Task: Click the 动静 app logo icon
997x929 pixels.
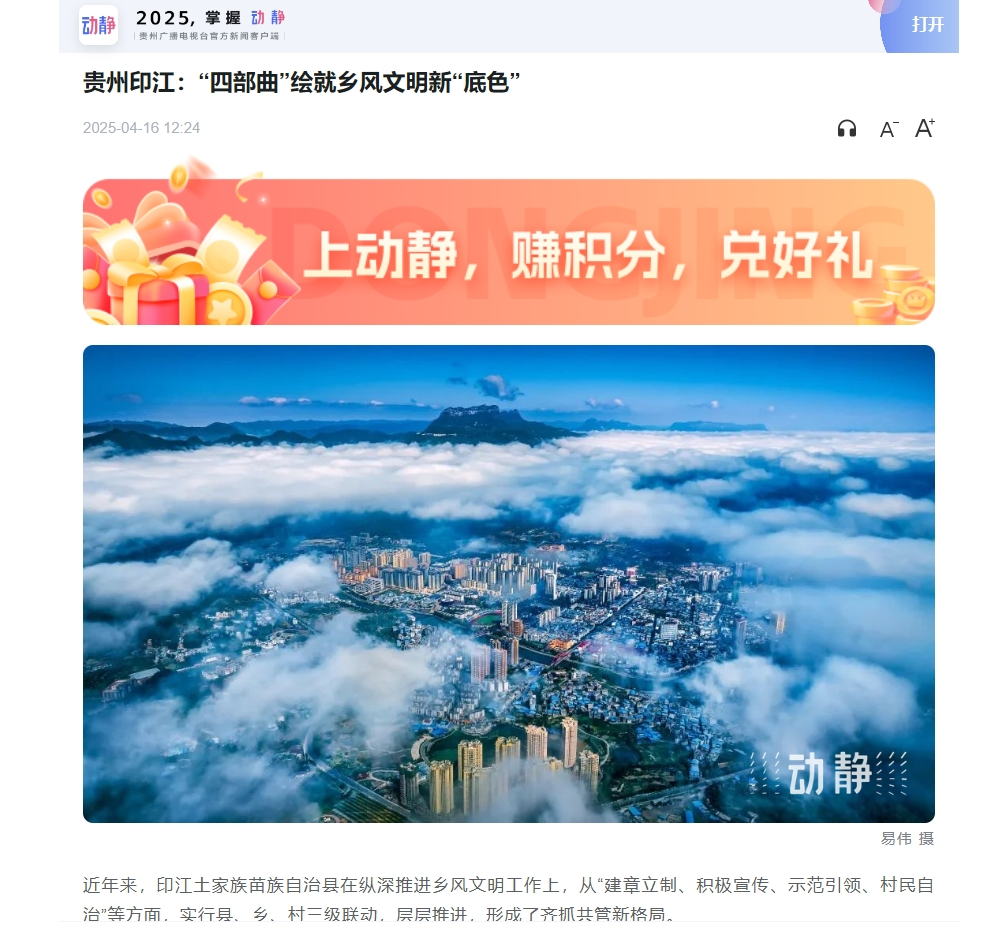Action: pyautogui.click(x=99, y=25)
